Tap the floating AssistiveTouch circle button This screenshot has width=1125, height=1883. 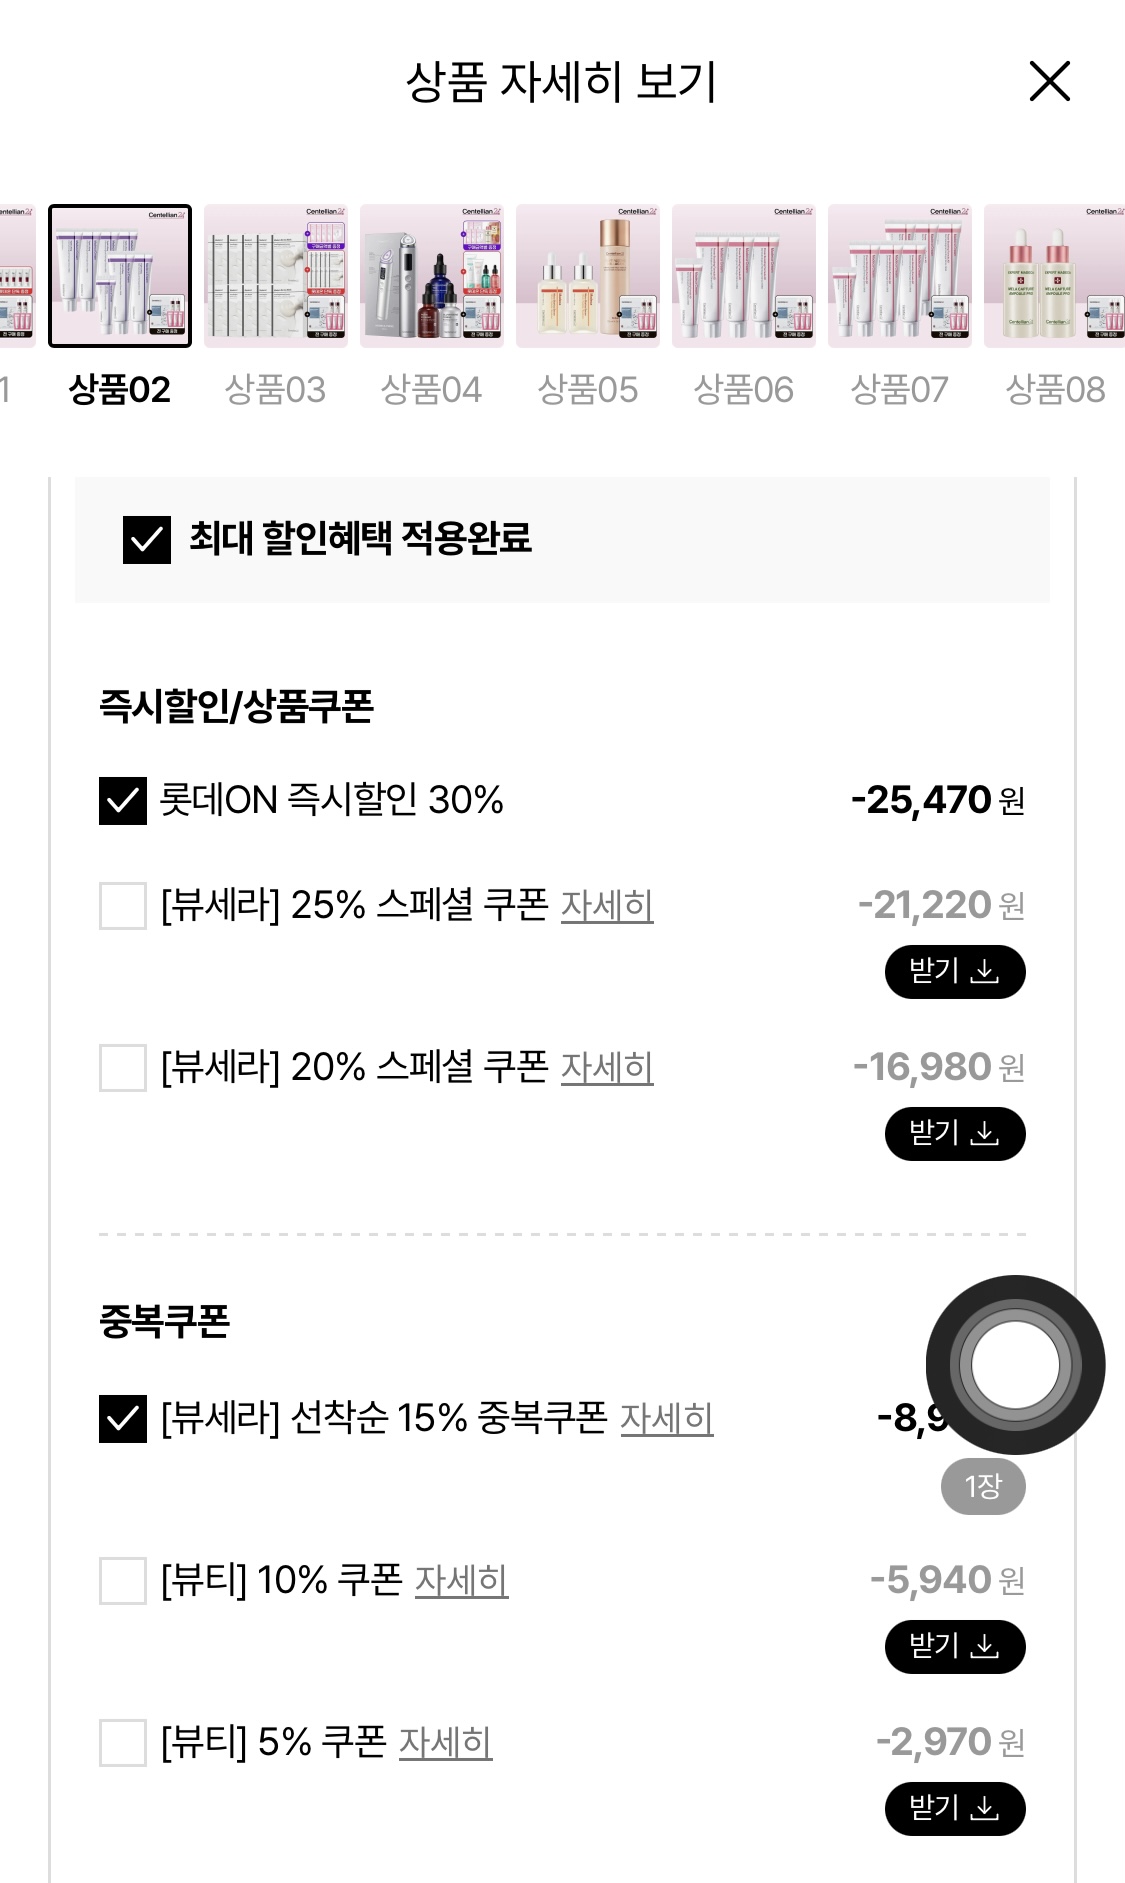click(1015, 1365)
